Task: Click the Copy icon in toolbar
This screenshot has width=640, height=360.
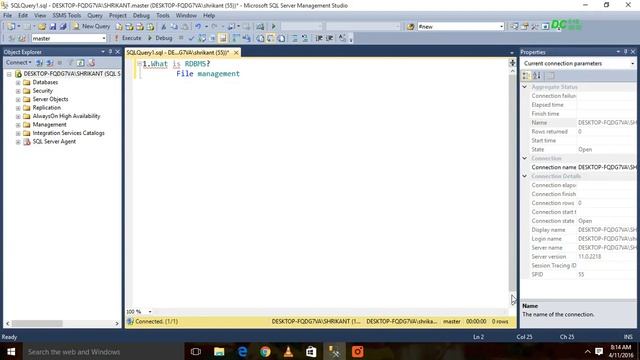Action: 174,27
